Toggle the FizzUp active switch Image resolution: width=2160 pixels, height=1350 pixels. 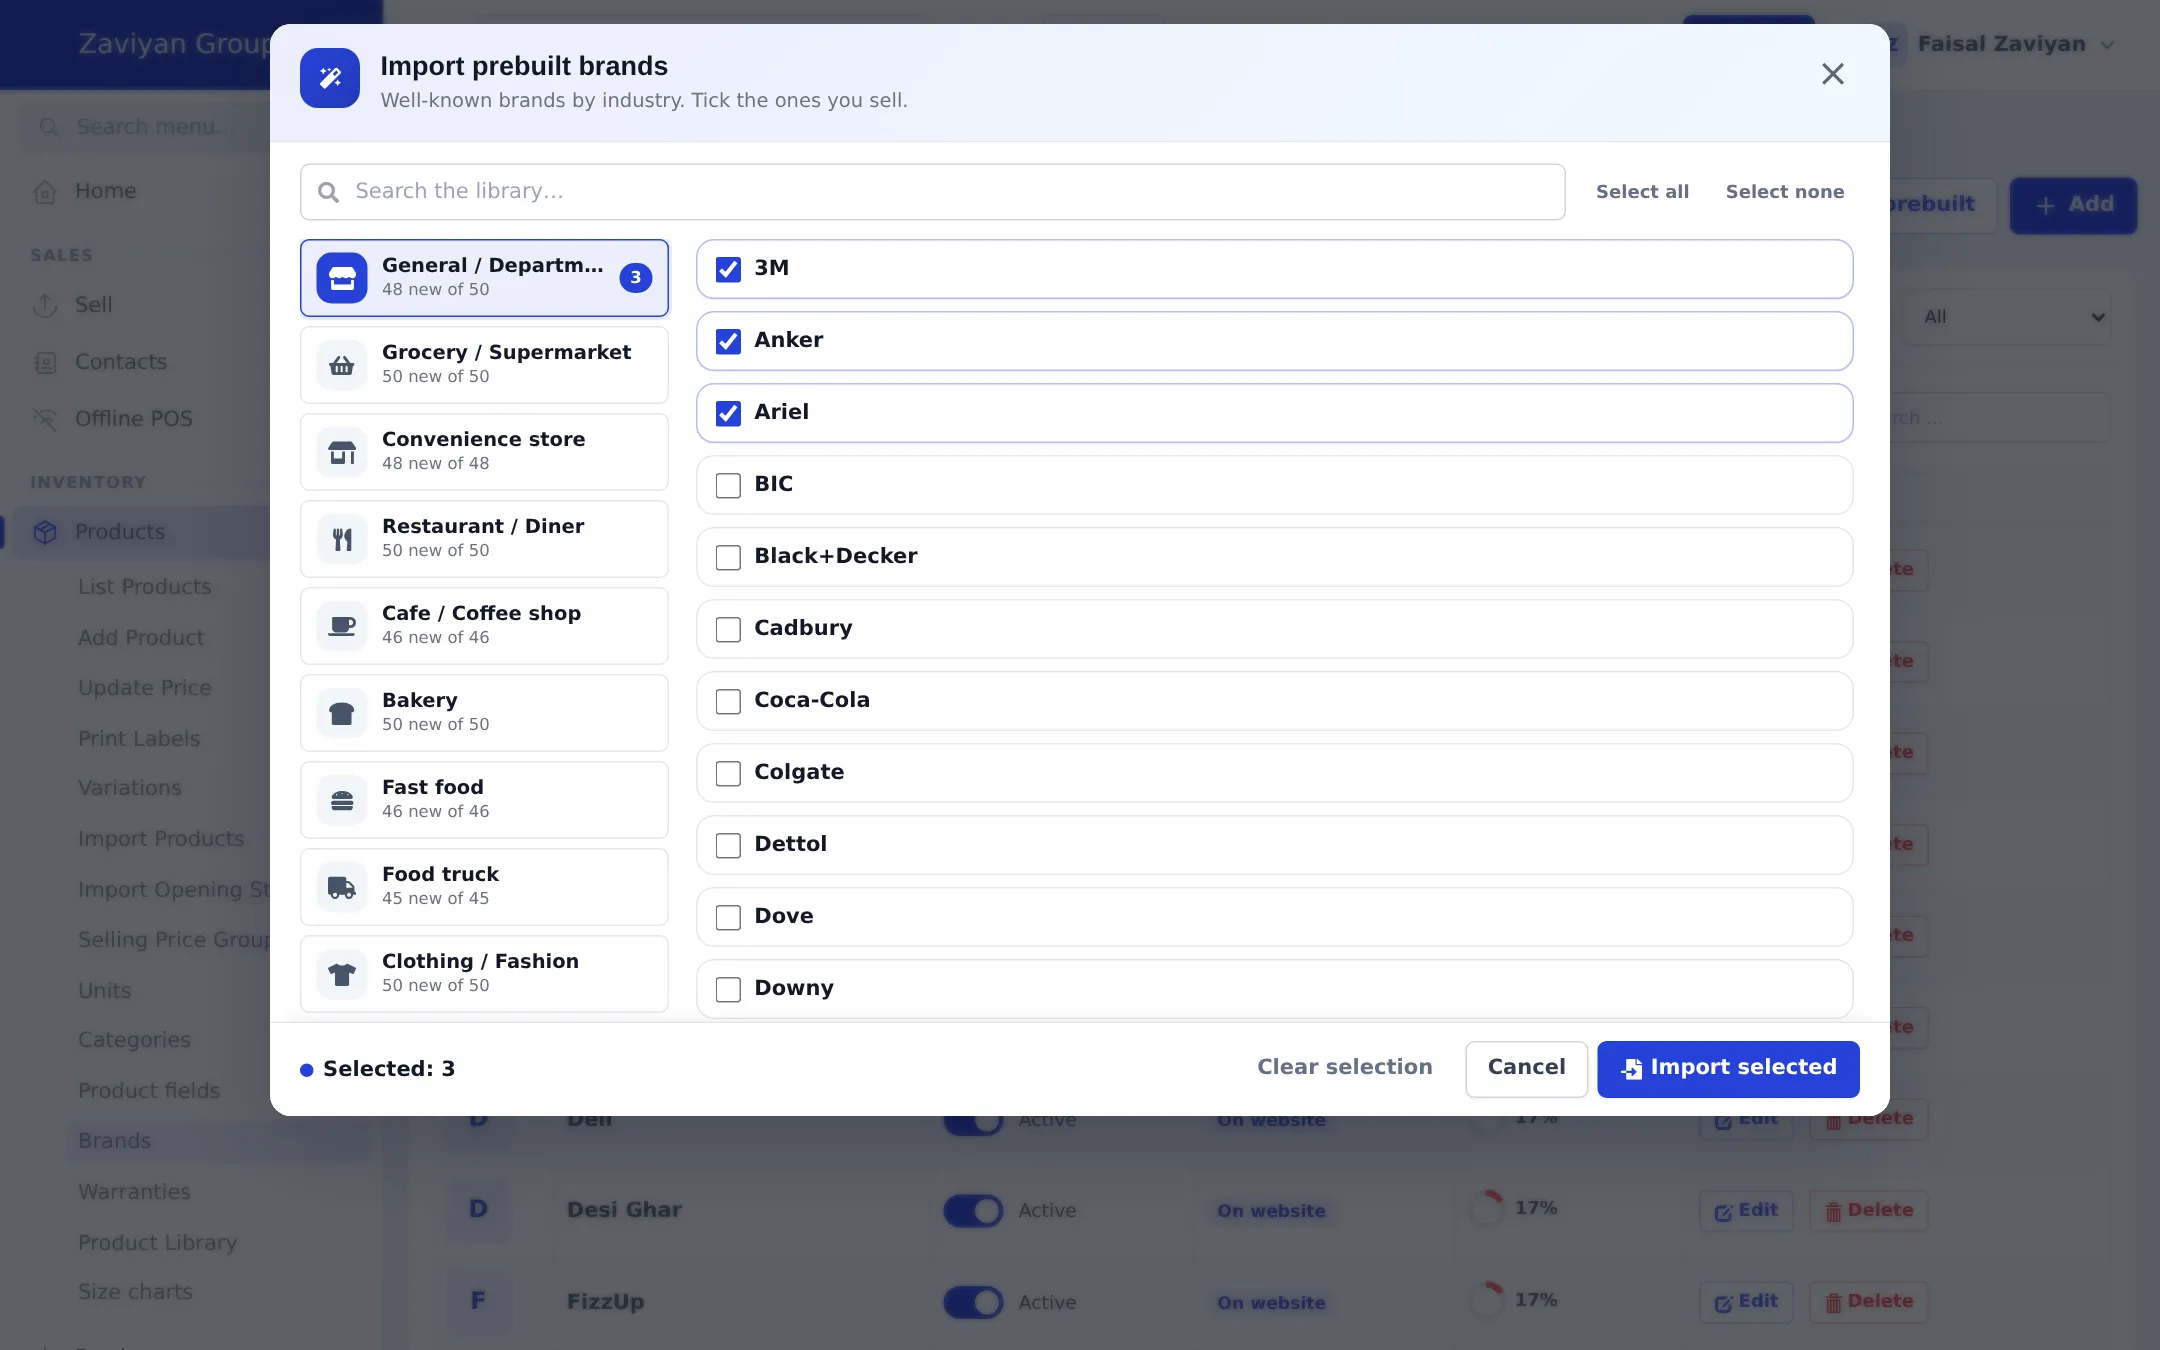(973, 1302)
